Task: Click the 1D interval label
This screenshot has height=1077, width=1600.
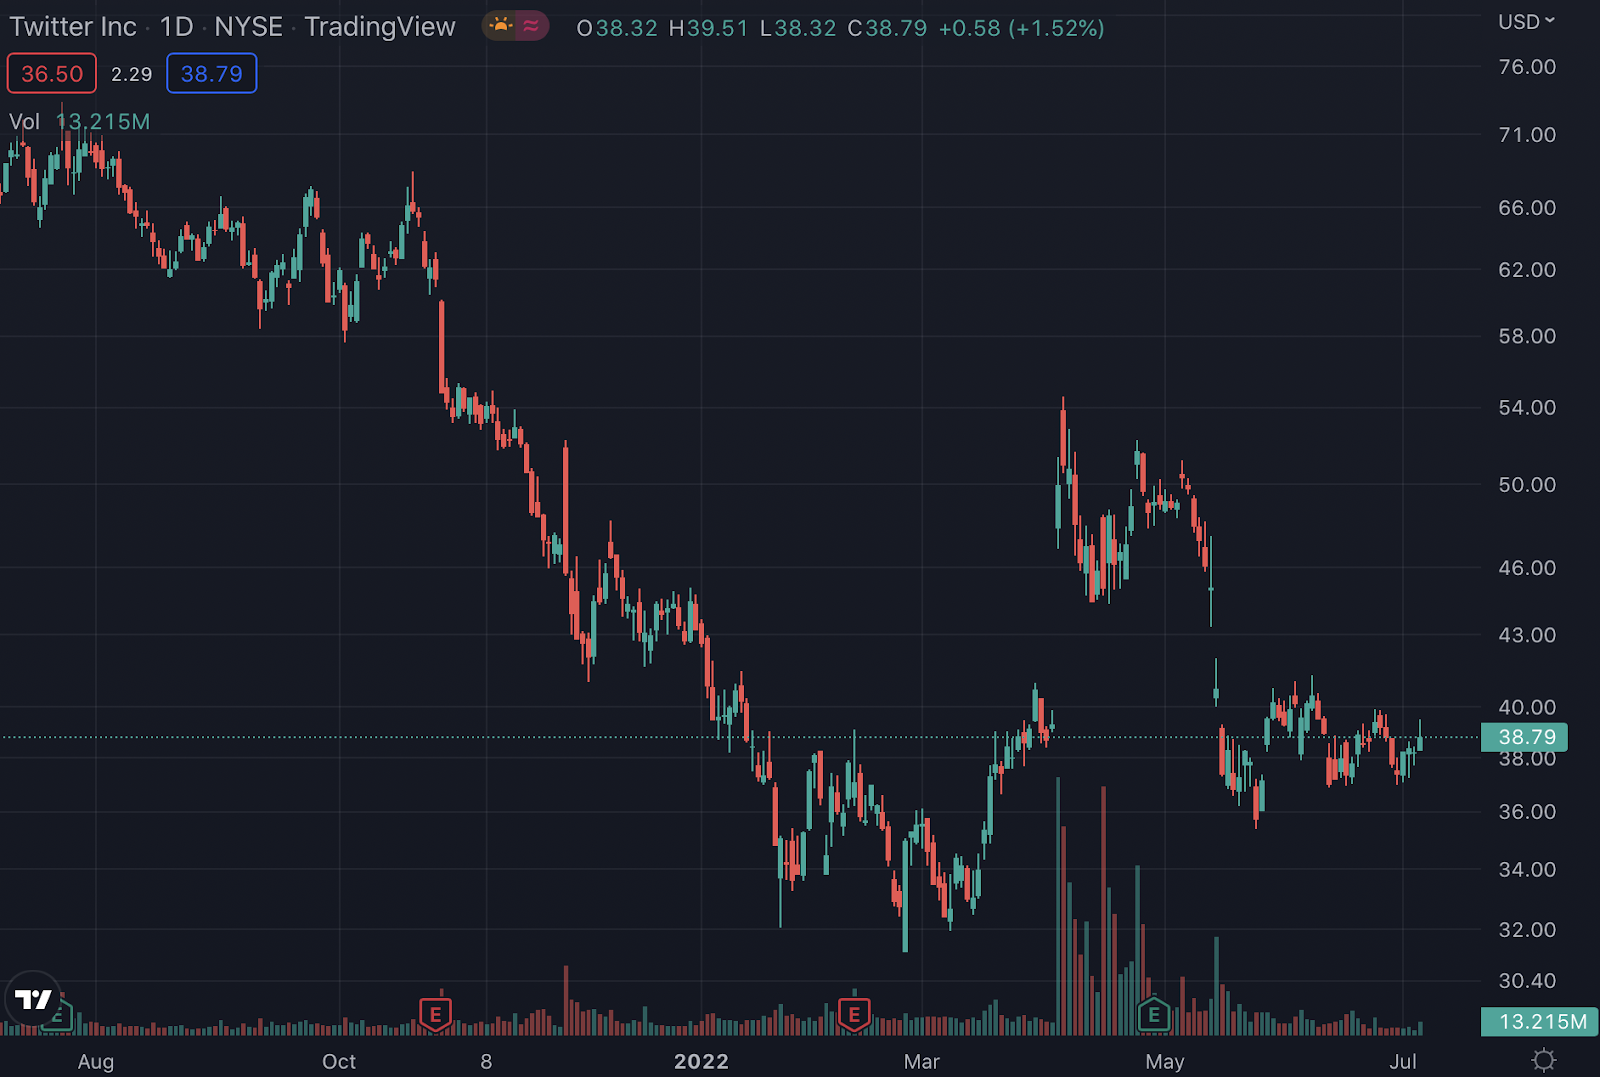Action: (x=177, y=27)
